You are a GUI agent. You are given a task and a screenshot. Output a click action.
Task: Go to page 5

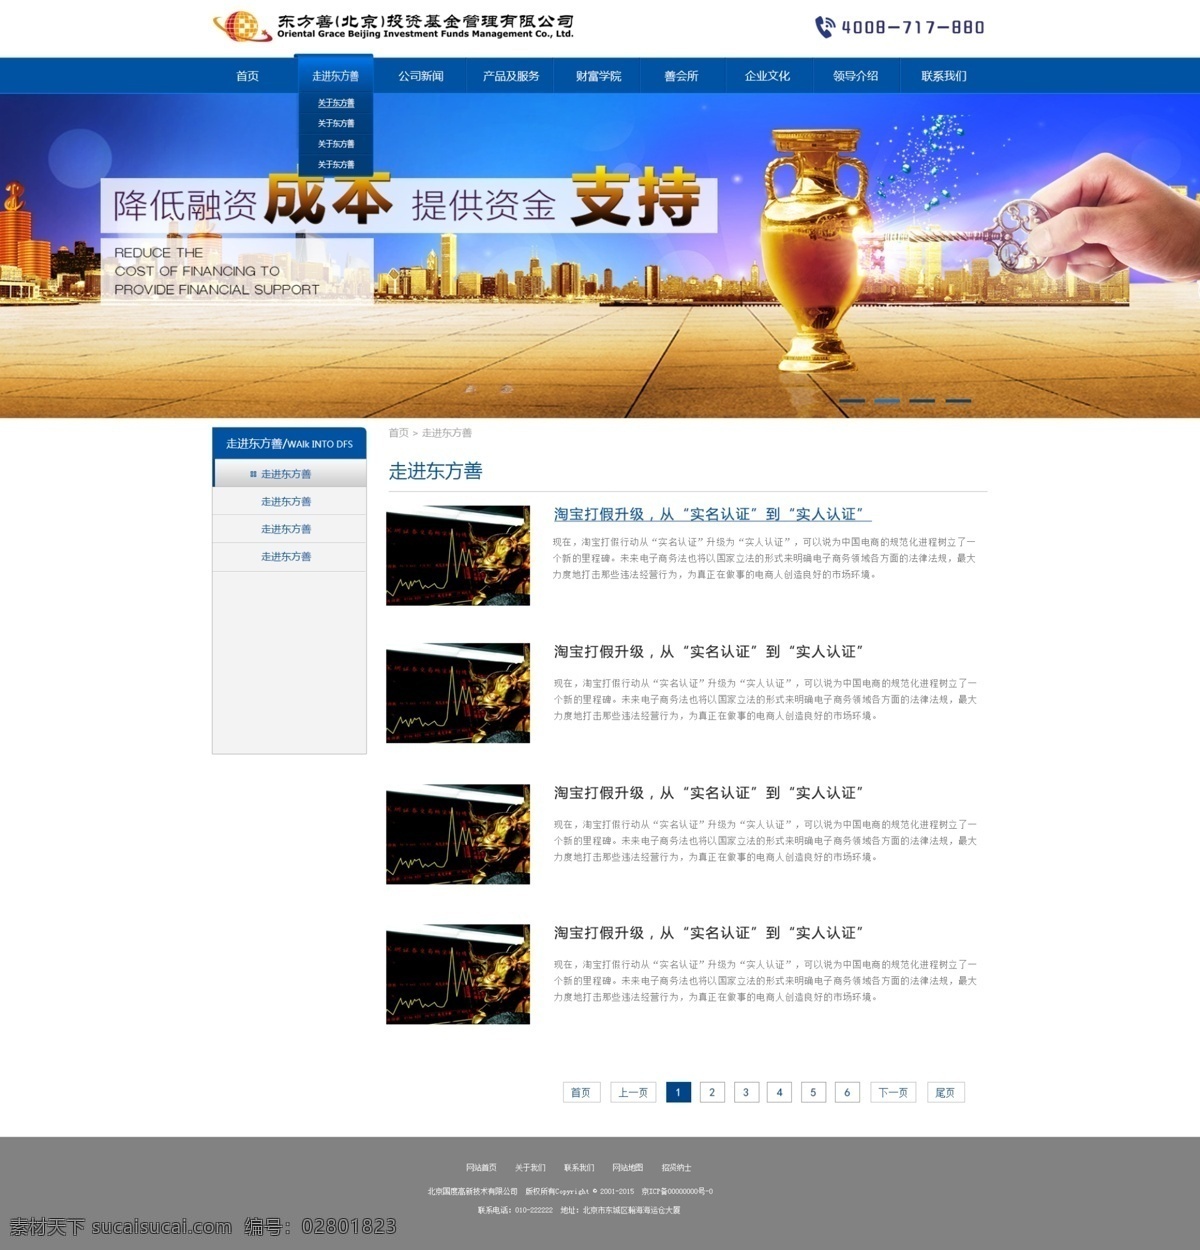pyautogui.click(x=813, y=1092)
